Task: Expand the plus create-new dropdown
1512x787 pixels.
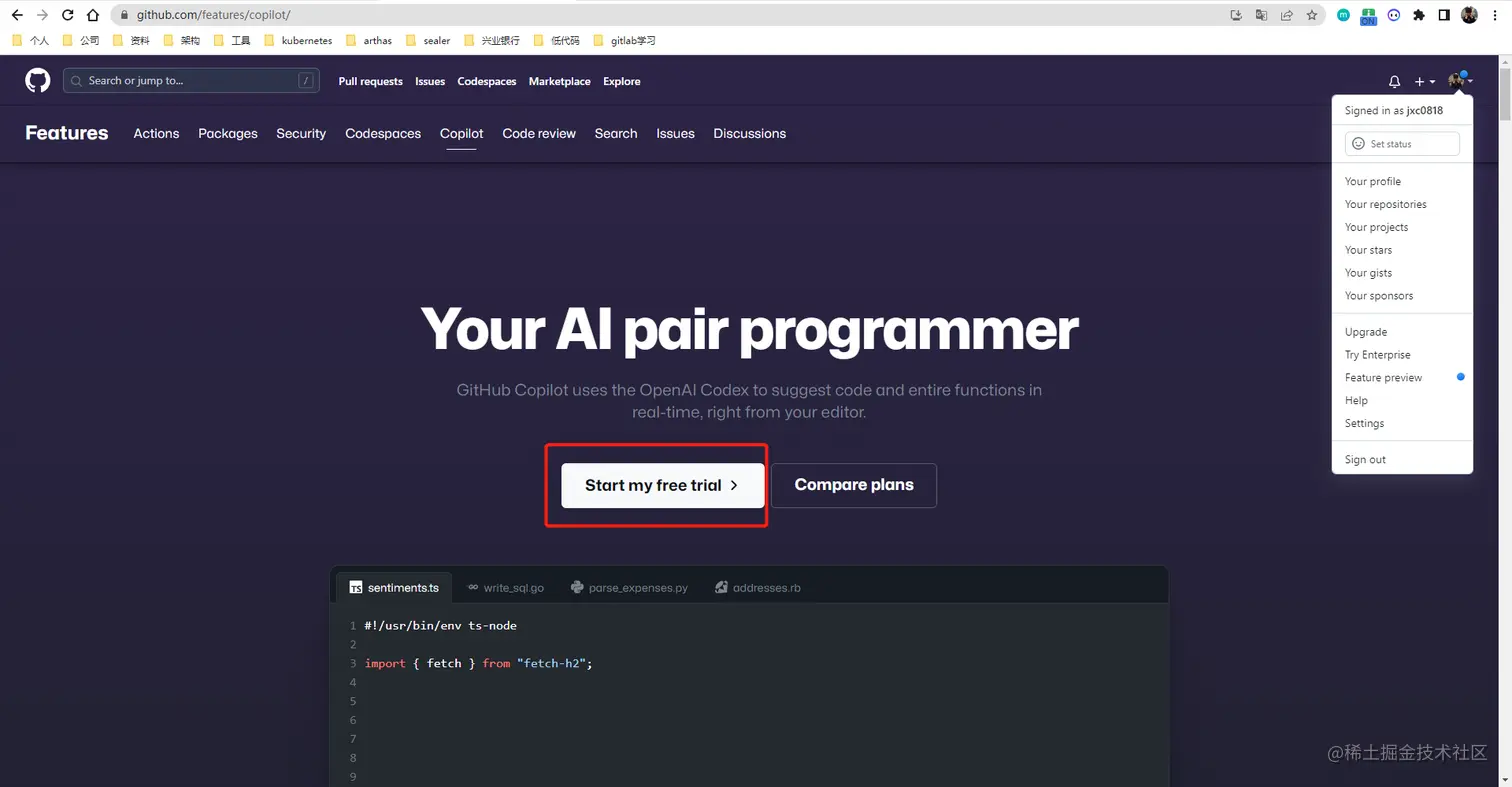Action: tap(1425, 82)
